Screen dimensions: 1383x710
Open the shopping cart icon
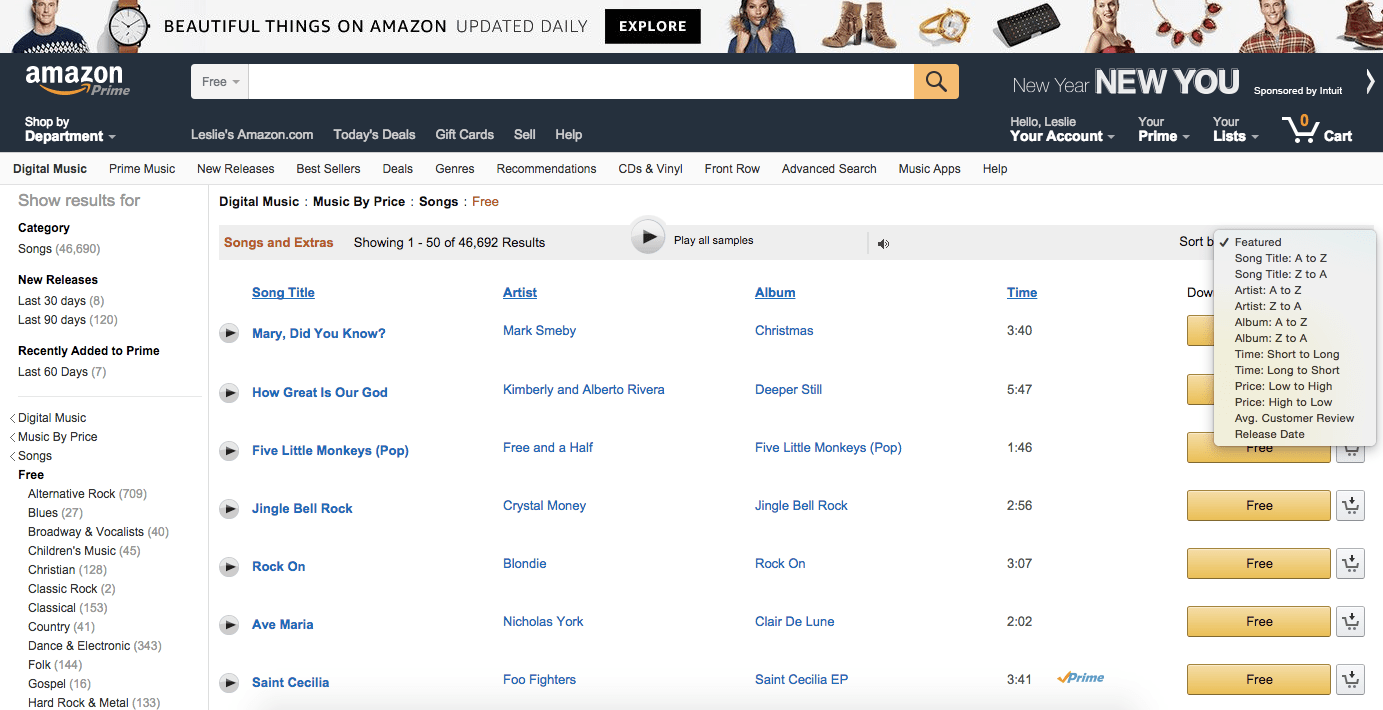pos(1317,129)
